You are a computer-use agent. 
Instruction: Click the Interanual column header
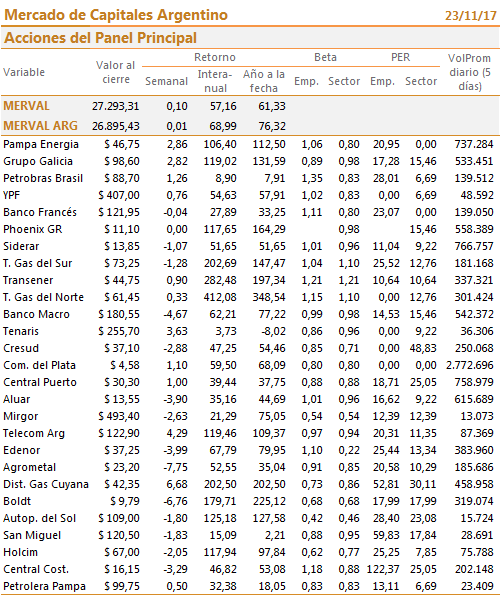pyautogui.click(x=215, y=81)
